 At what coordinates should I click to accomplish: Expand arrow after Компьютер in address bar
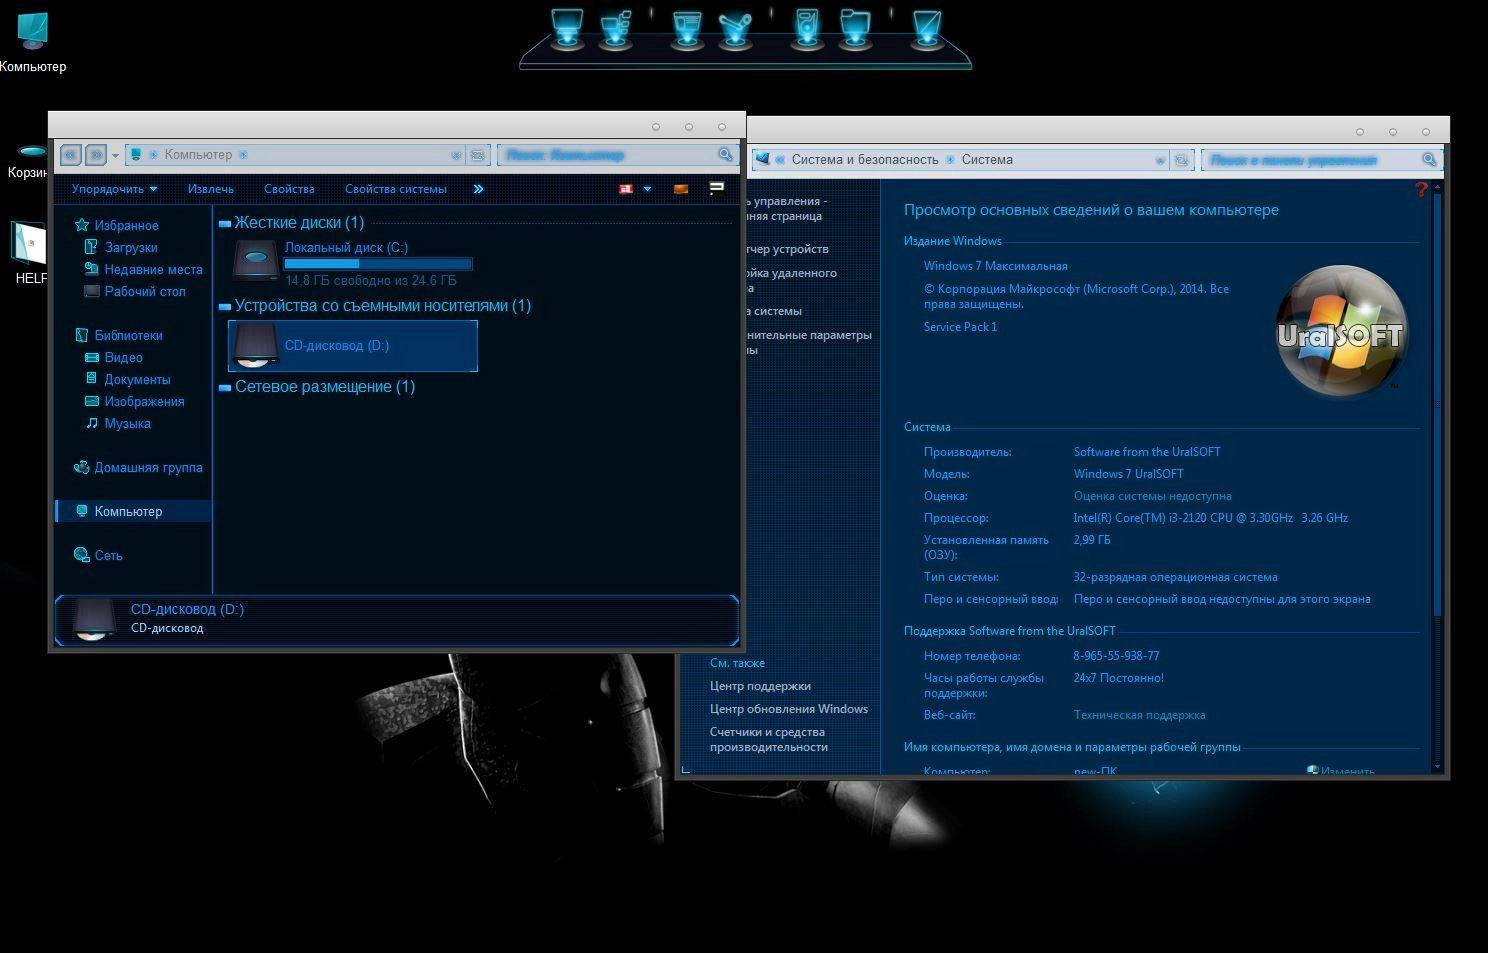click(x=243, y=155)
